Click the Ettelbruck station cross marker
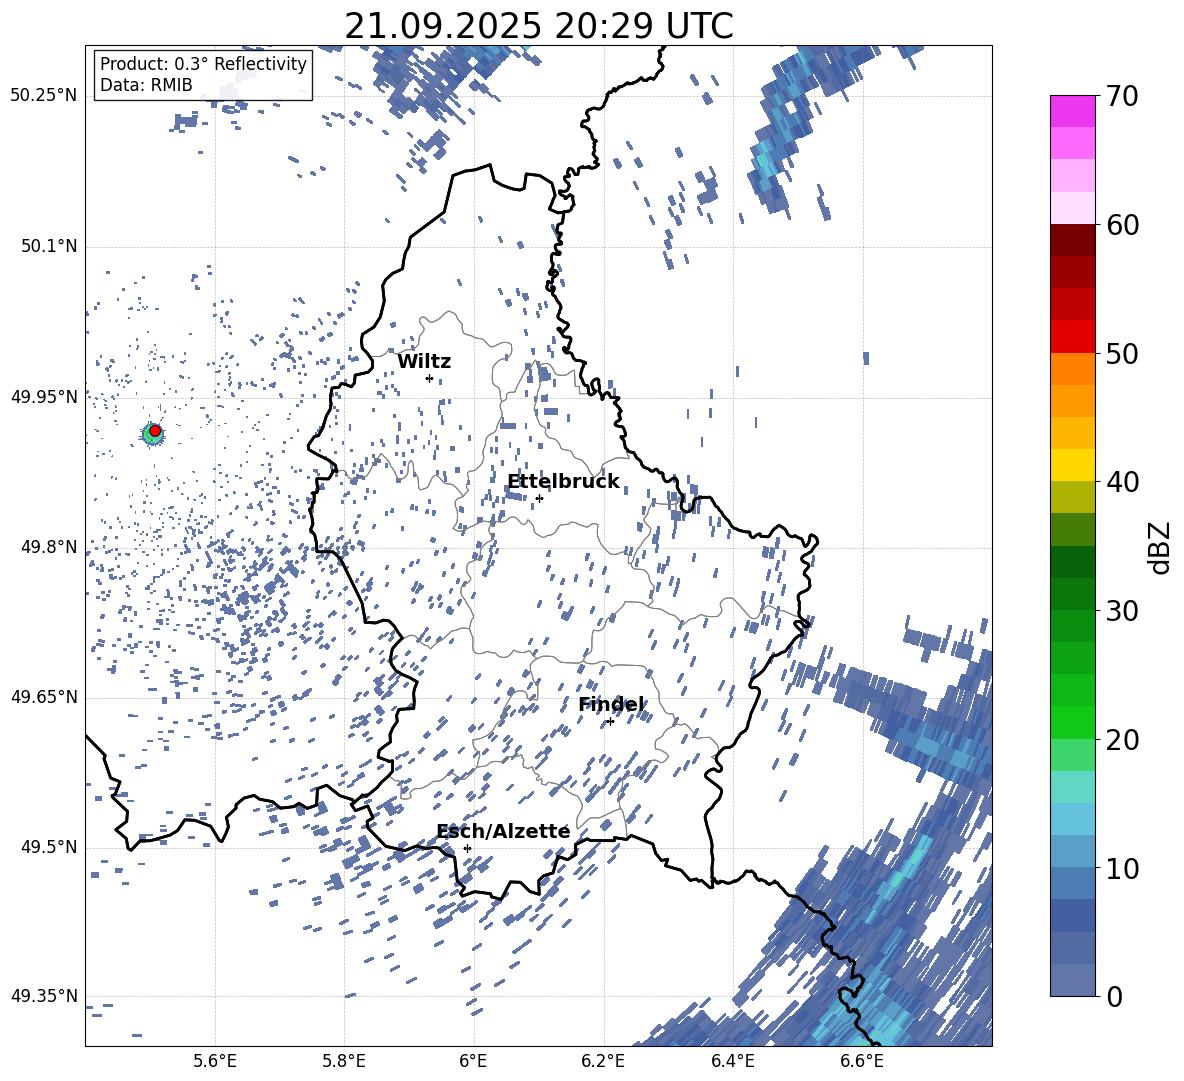The width and height of the screenshot is (1184, 1081). tap(539, 498)
